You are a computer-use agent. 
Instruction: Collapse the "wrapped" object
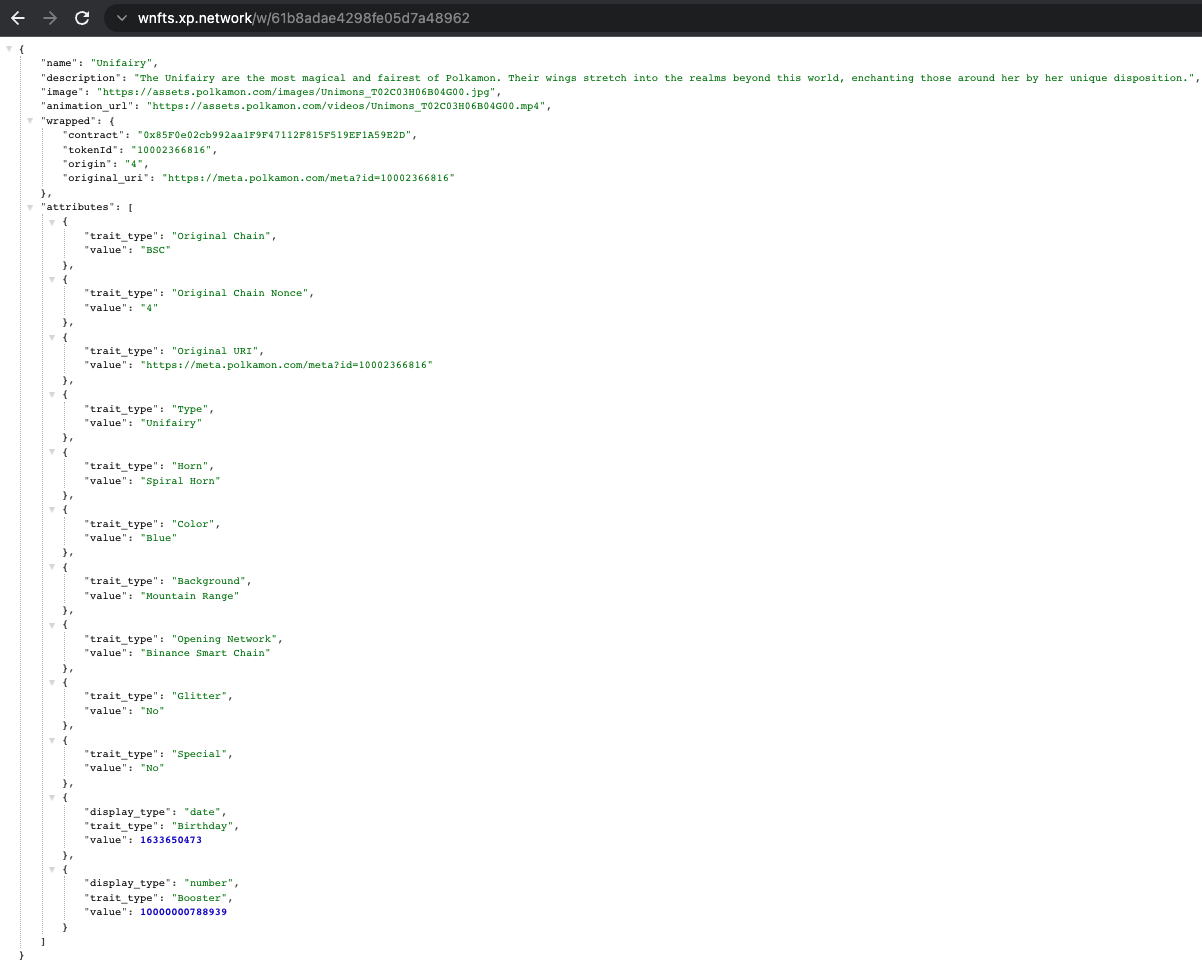pyautogui.click(x=31, y=120)
